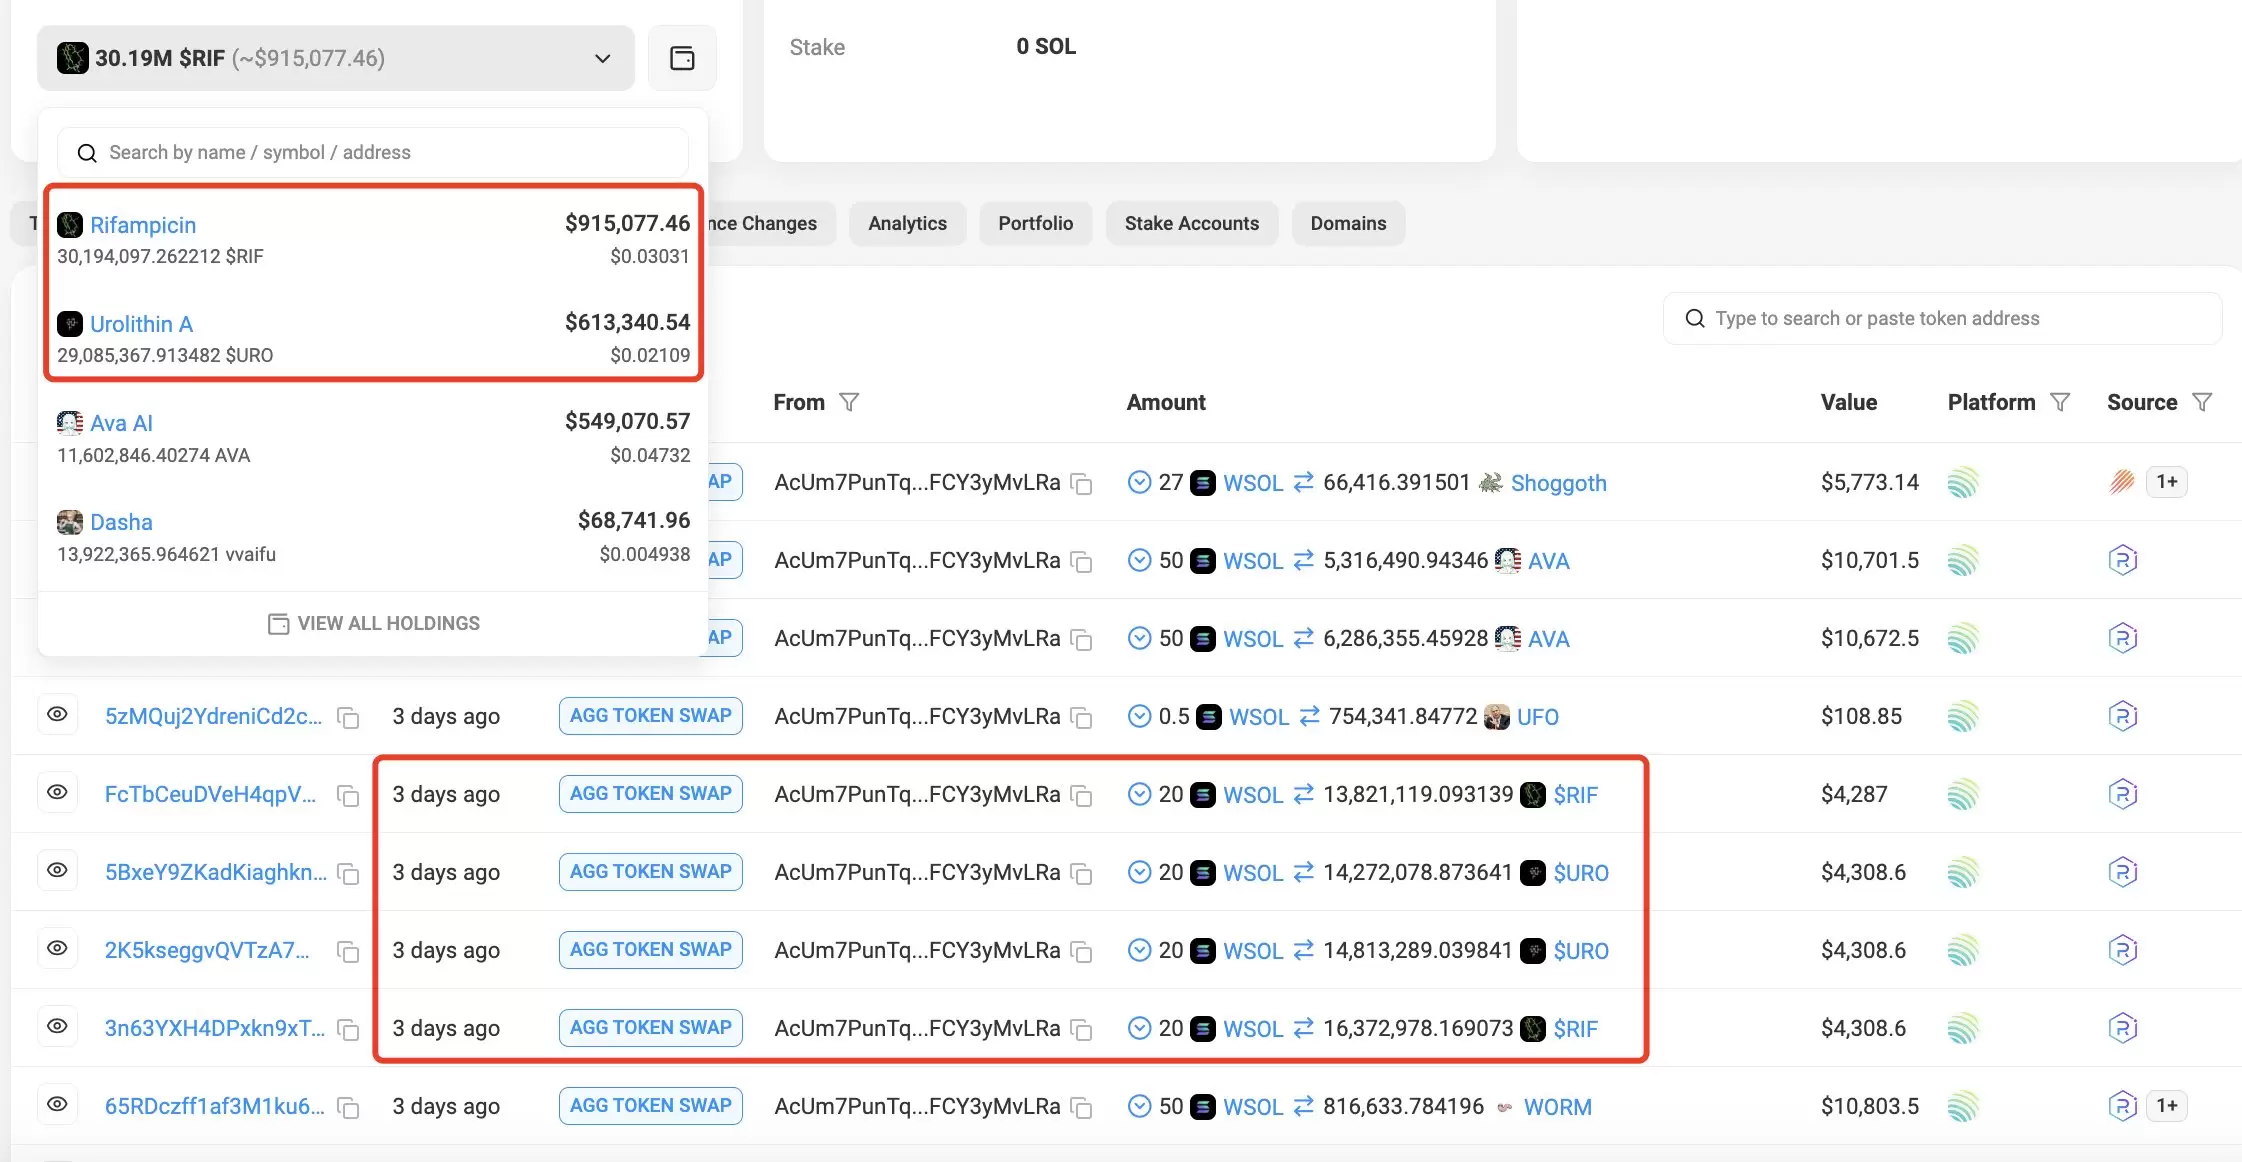Copy the FcTbCeuDVeH4qpV signature
The image size is (2242, 1162).
(x=348, y=796)
